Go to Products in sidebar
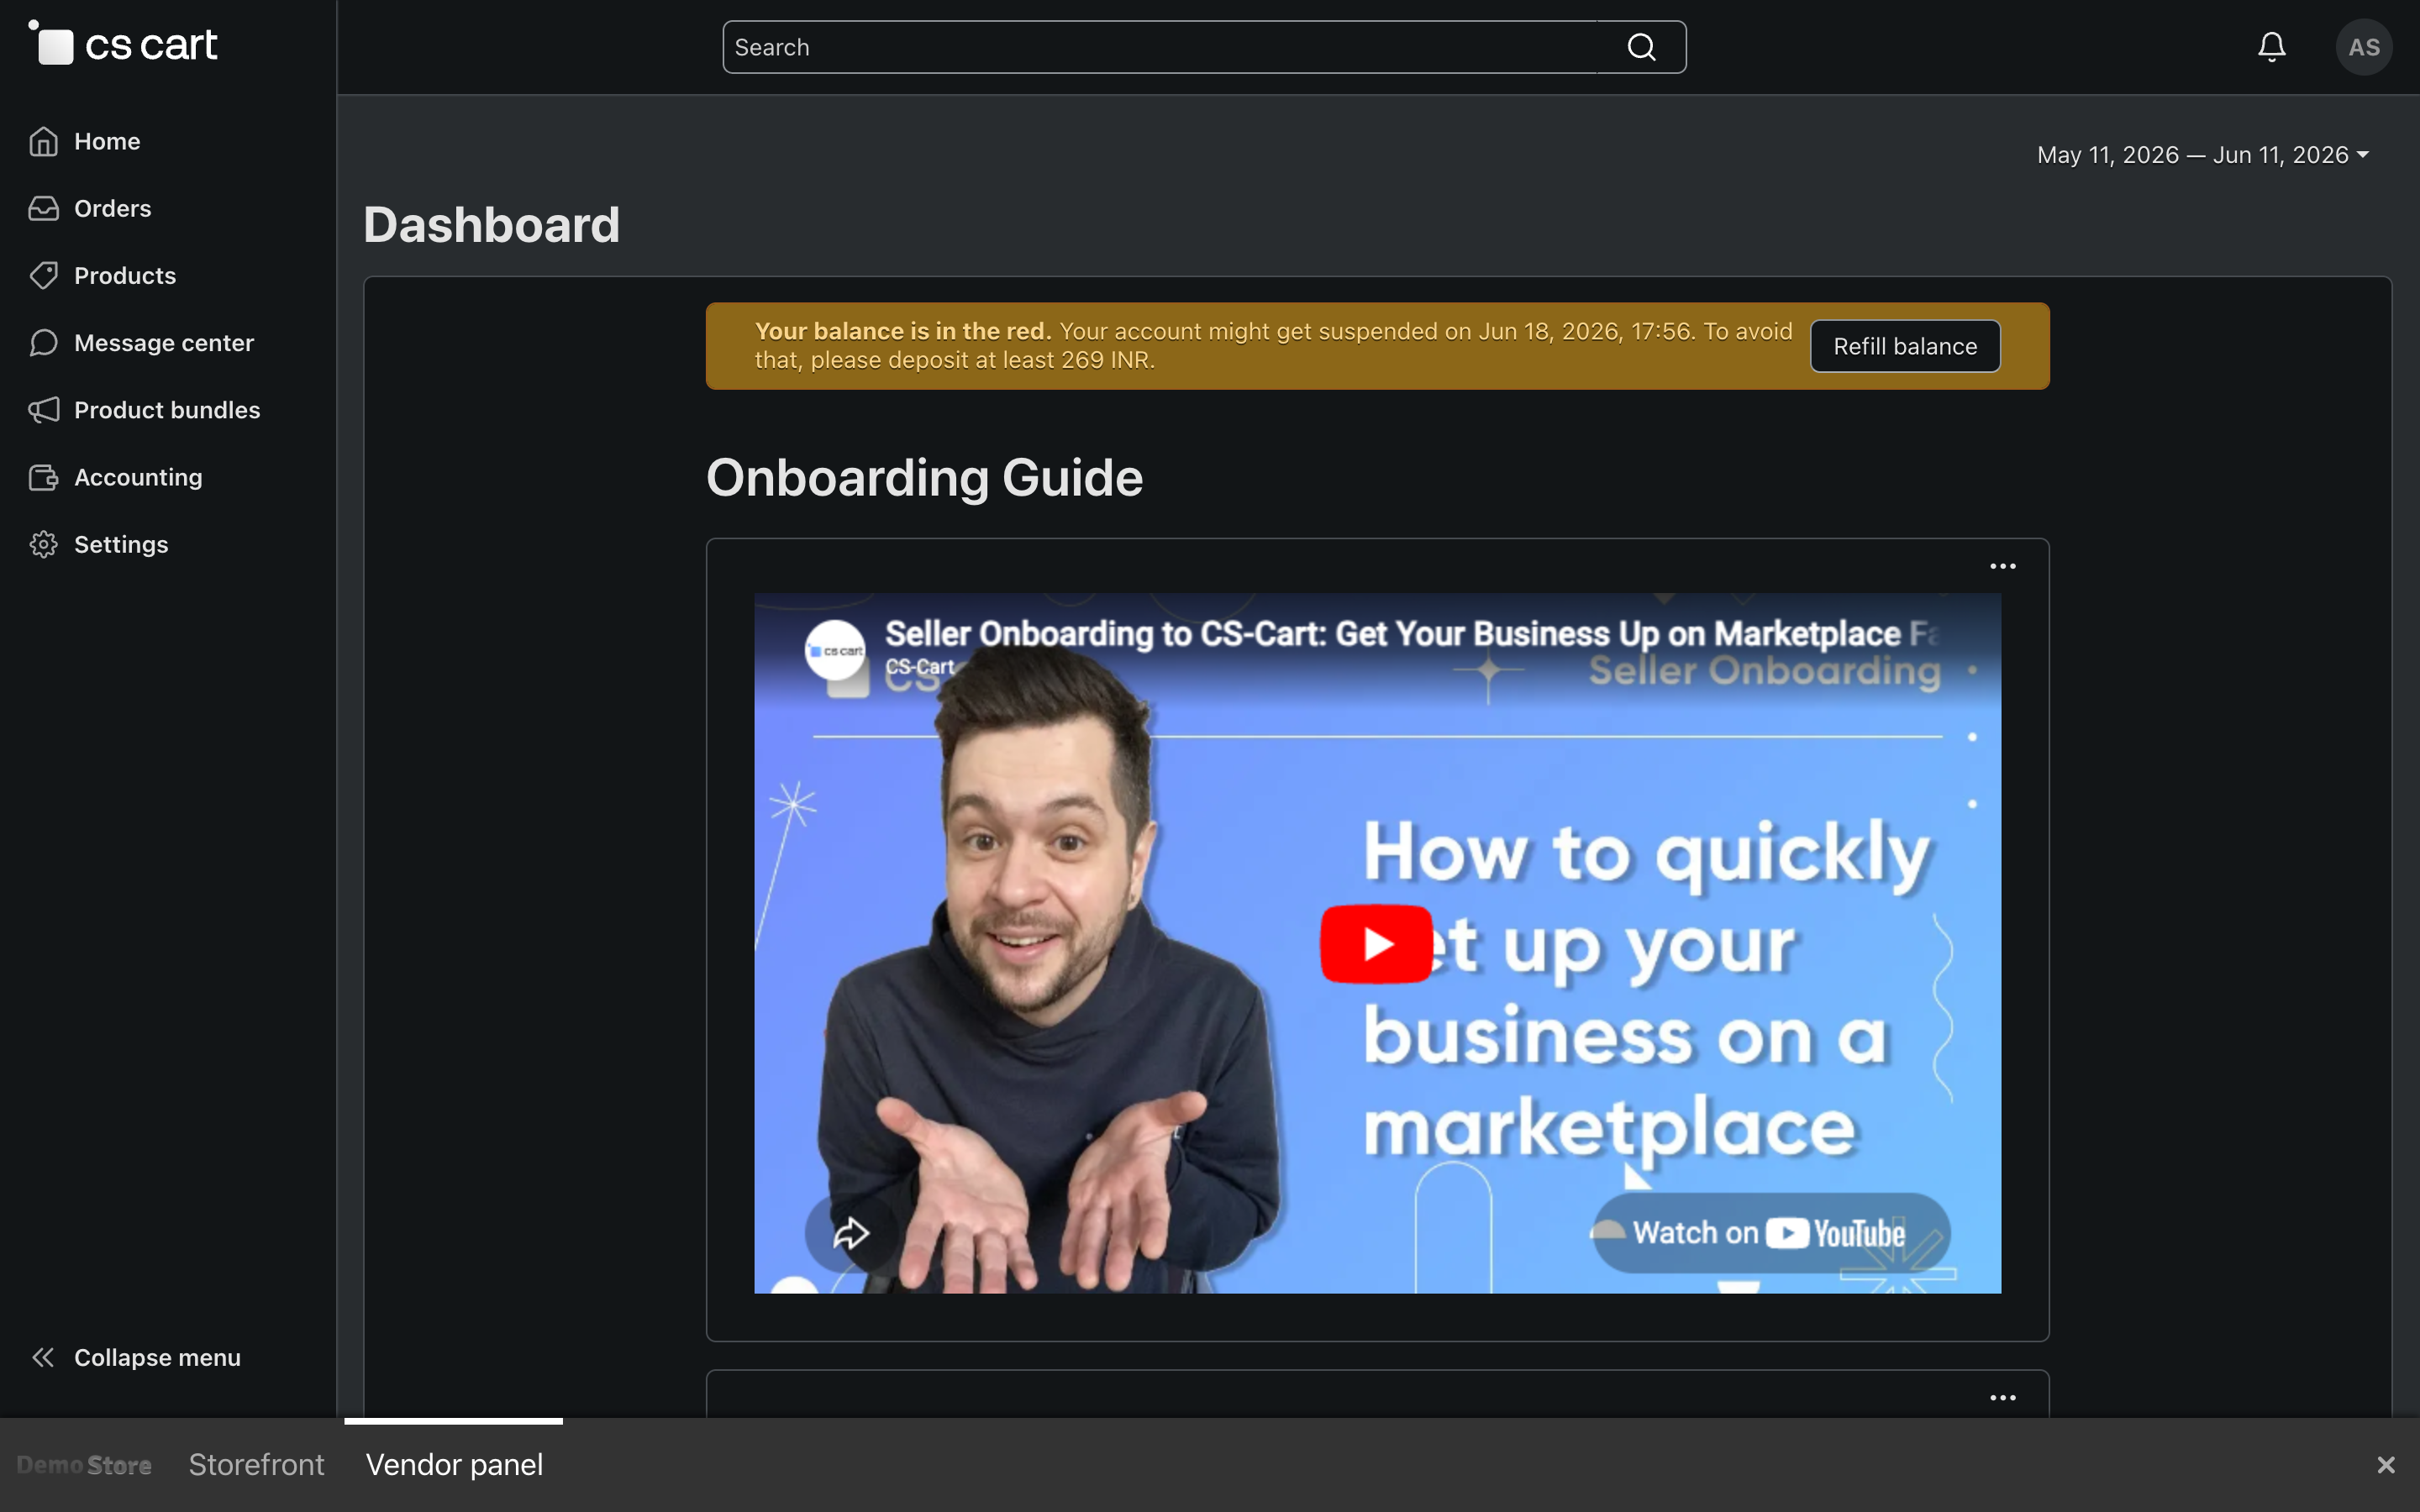 point(125,275)
